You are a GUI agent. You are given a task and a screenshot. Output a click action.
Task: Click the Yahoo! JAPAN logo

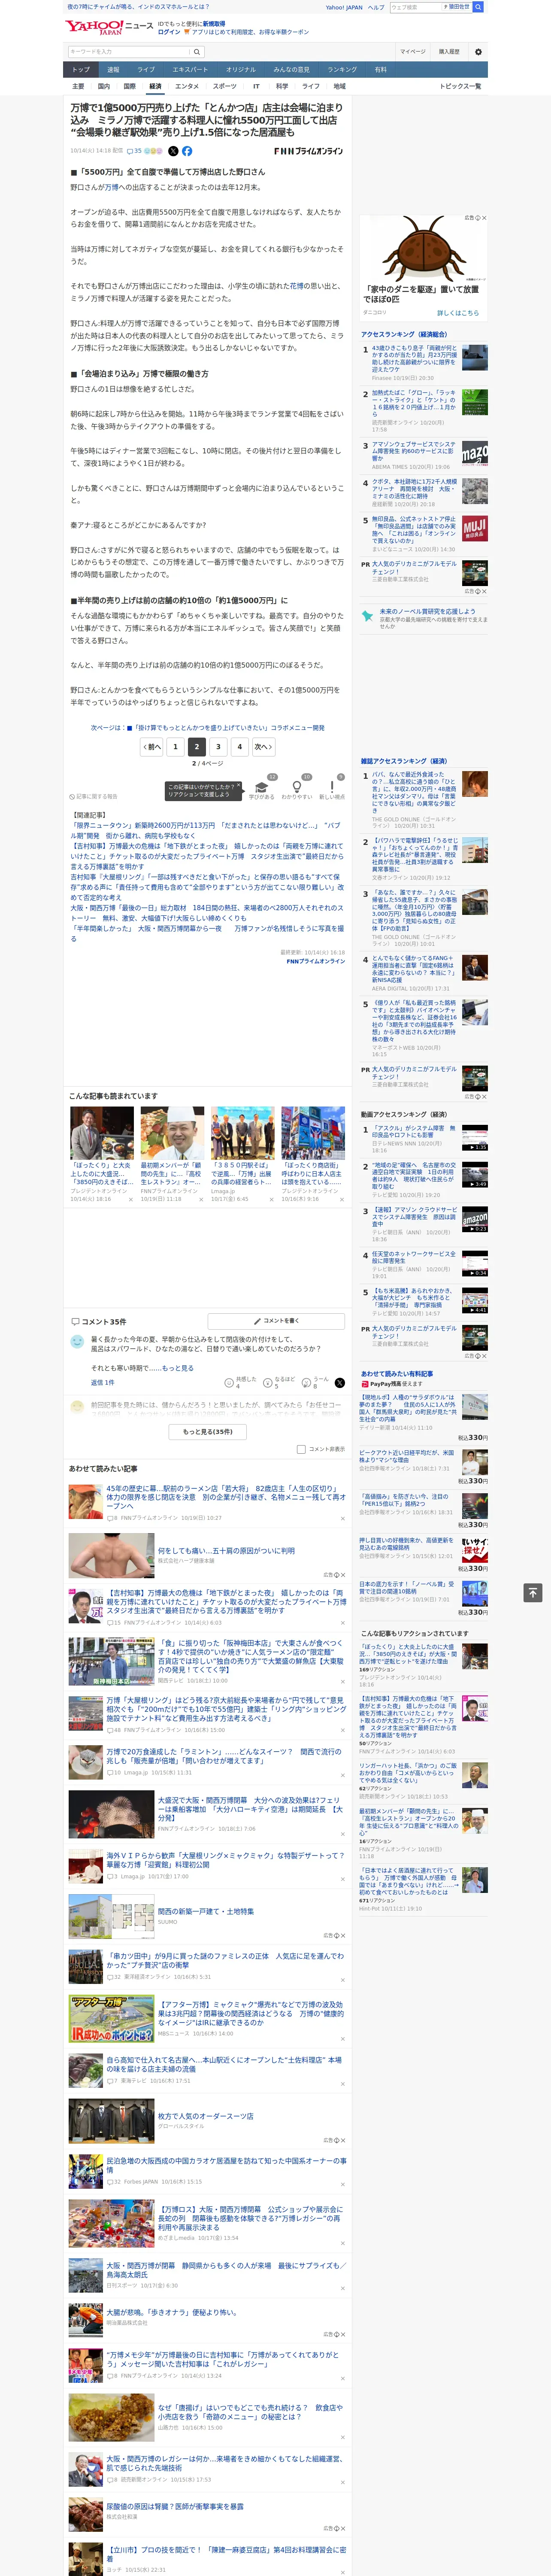tap(94, 27)
